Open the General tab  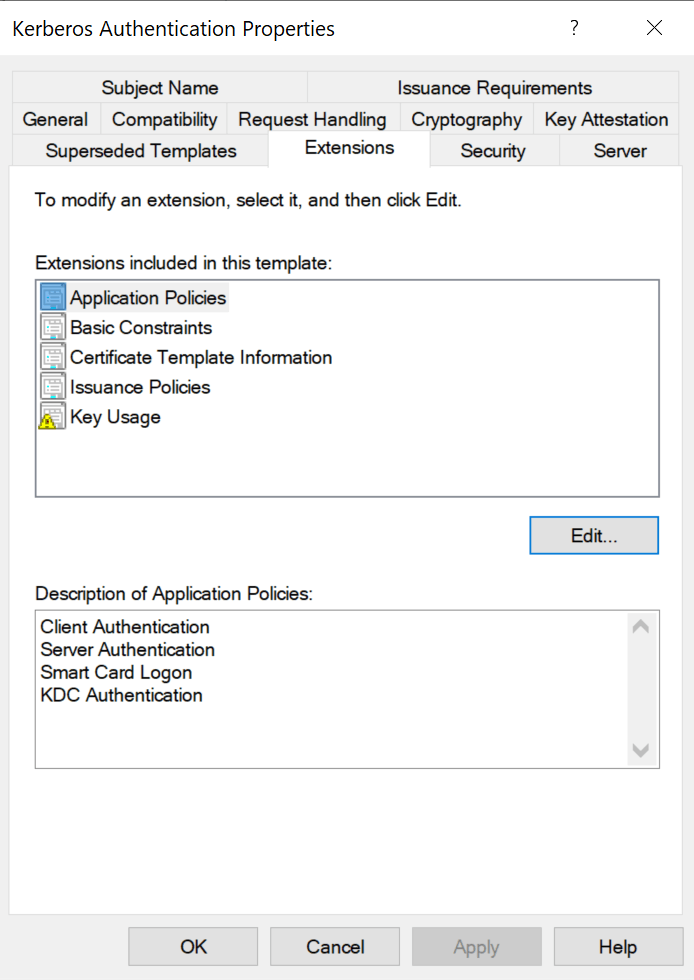click(56, 119)
